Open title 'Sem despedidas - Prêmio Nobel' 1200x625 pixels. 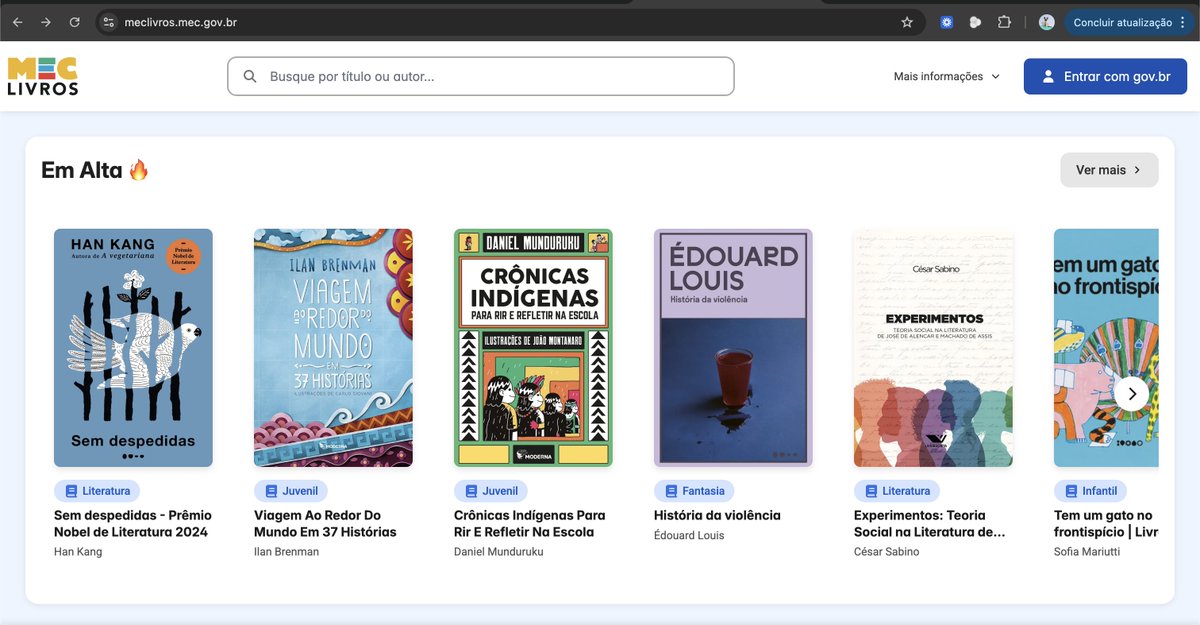pos(133,524)
